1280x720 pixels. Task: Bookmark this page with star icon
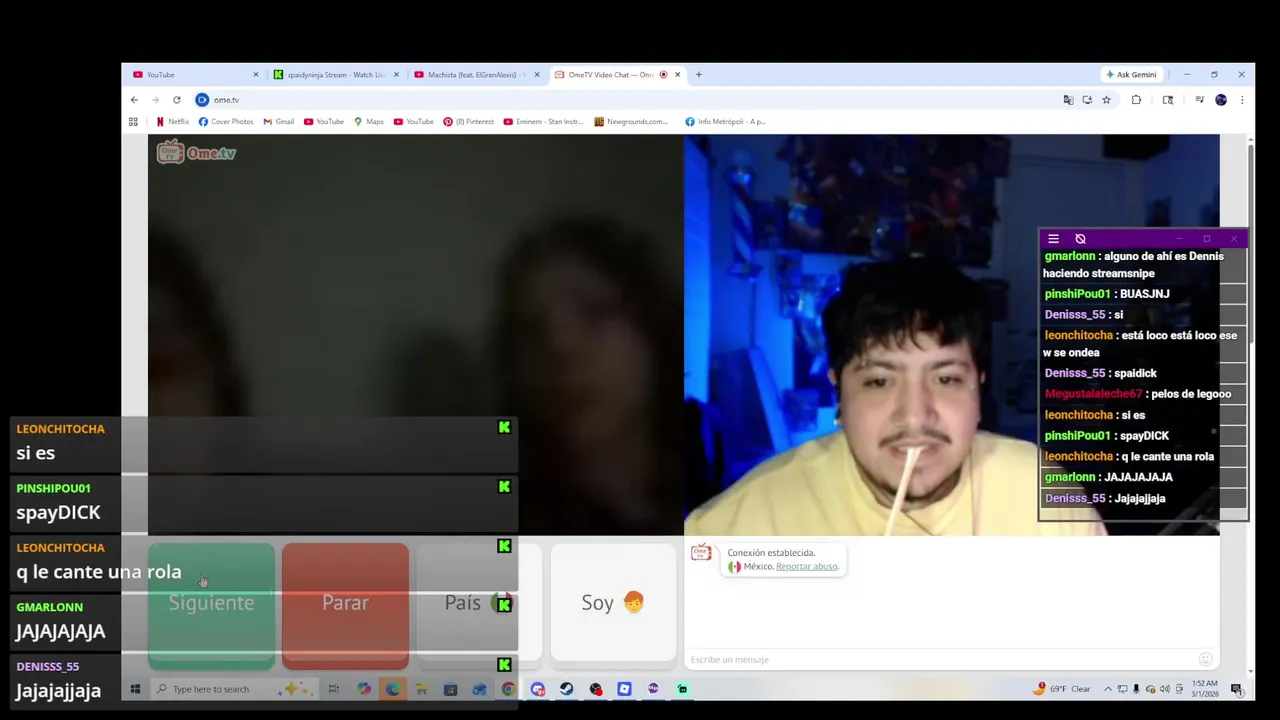1106,100
